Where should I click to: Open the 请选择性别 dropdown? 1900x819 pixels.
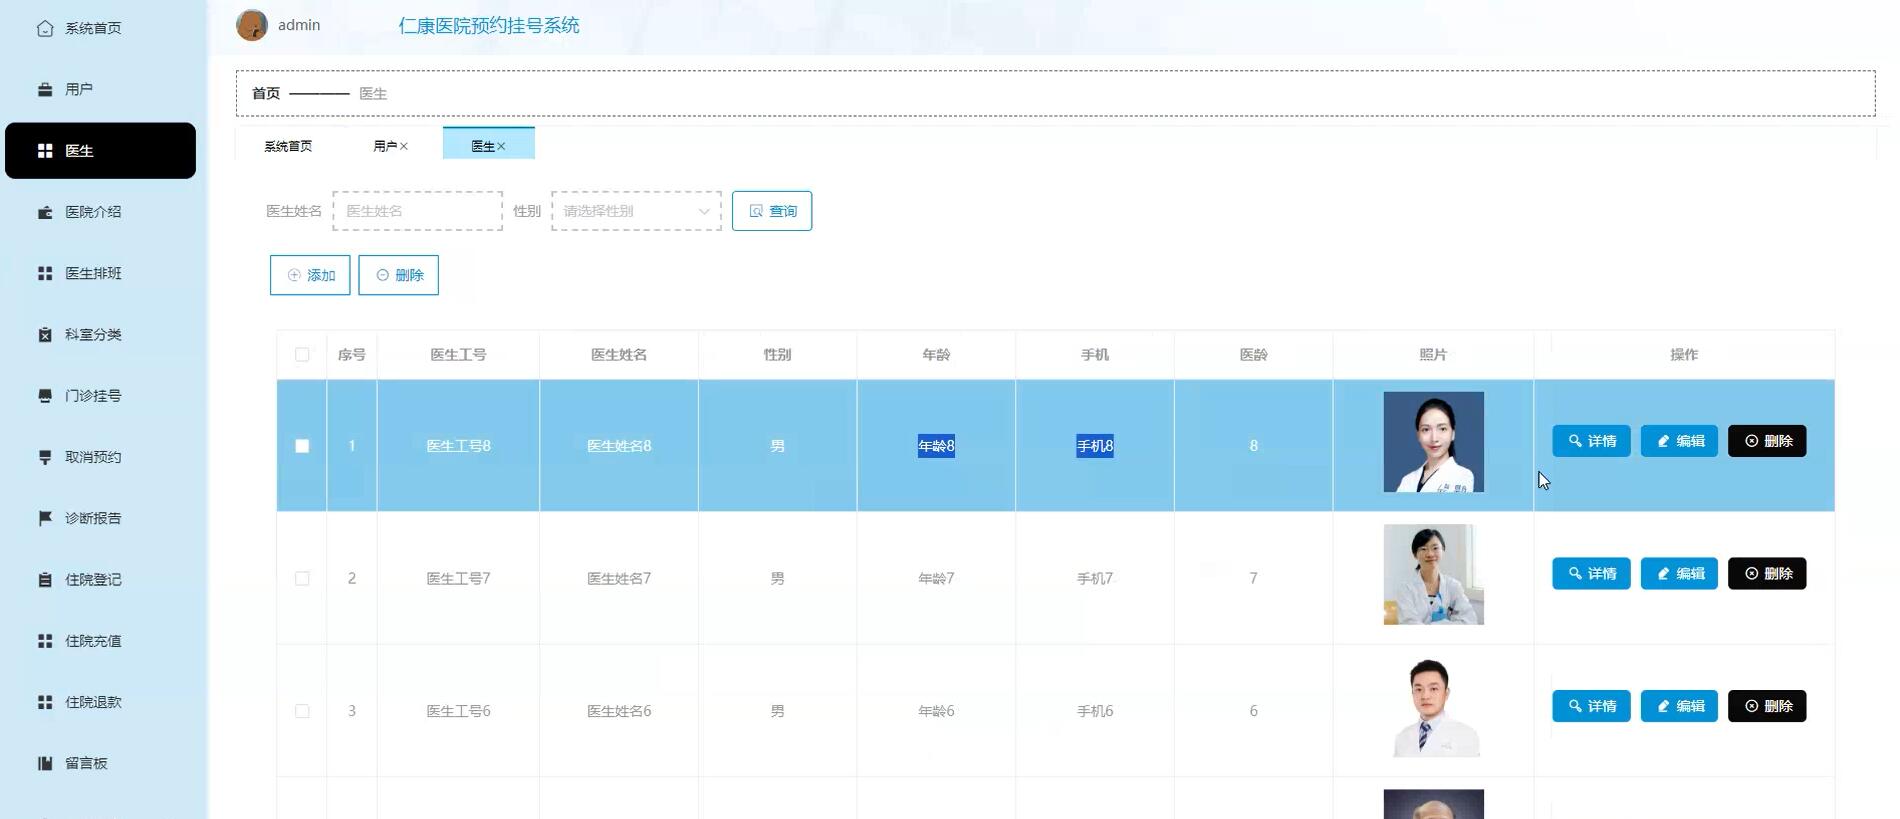[x=636, y=211]
